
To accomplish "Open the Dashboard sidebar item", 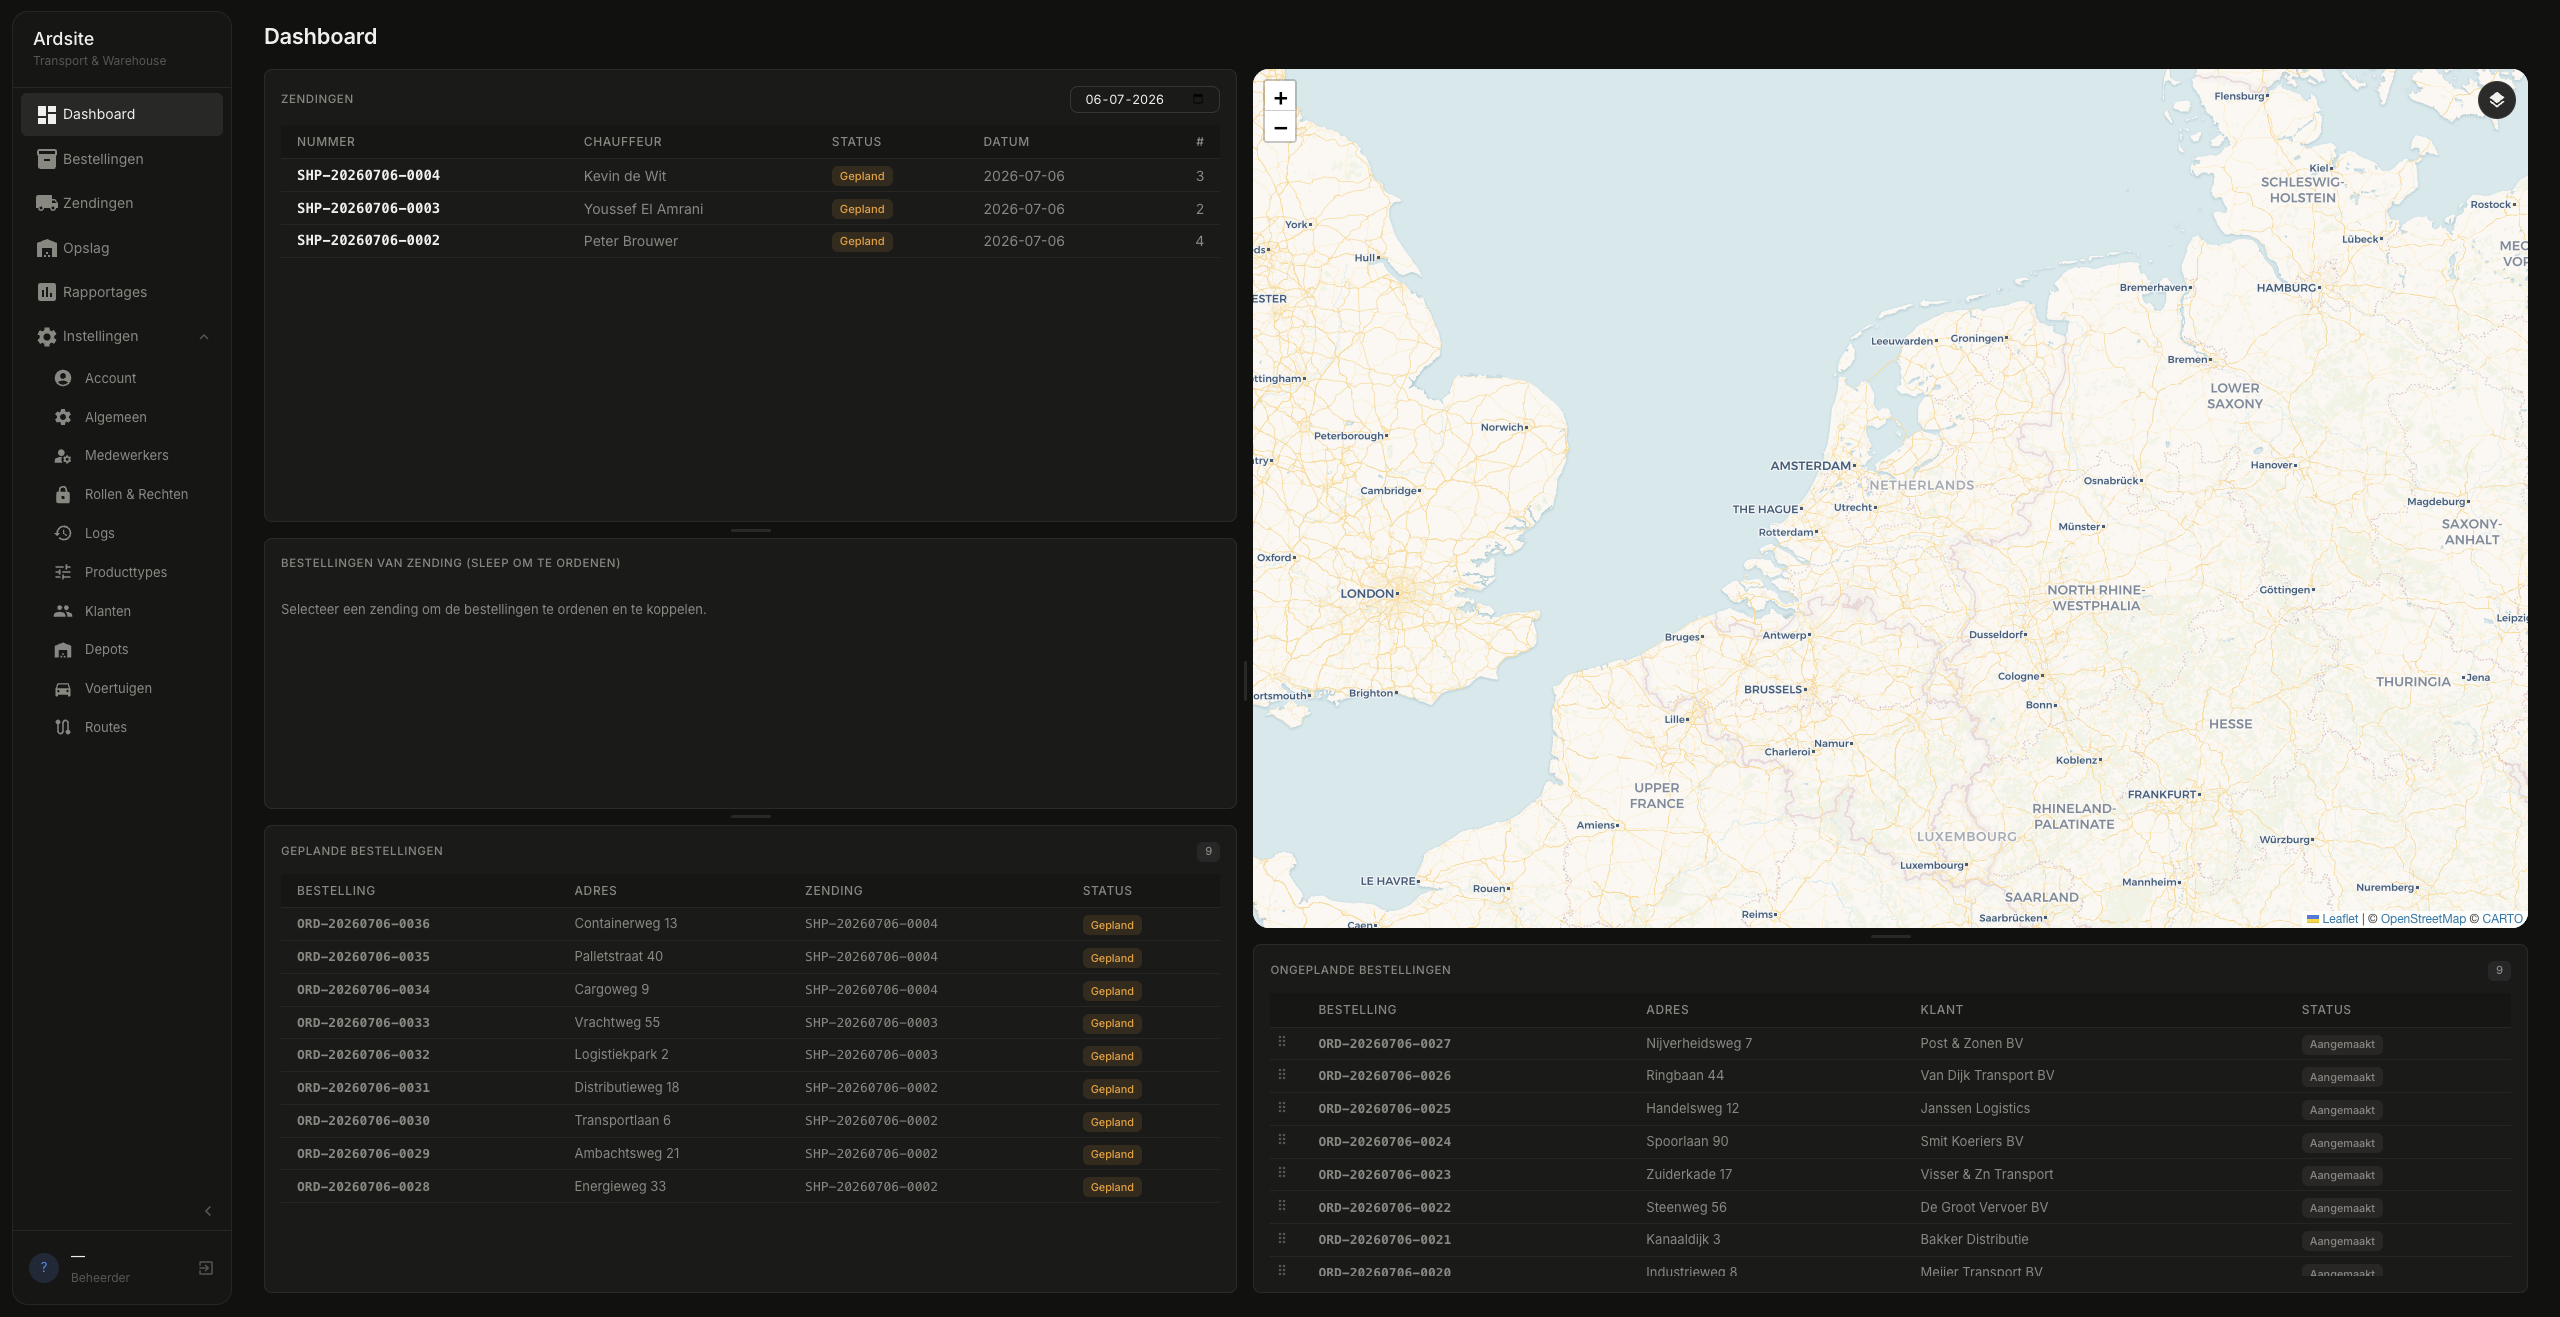I will click(x=121, y=114).
